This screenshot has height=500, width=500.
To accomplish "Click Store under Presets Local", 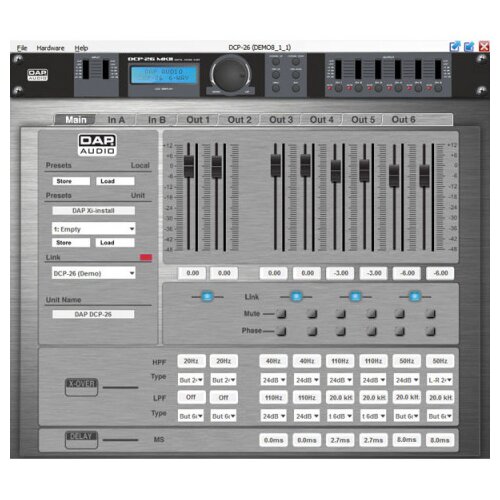I will [71, 181].
